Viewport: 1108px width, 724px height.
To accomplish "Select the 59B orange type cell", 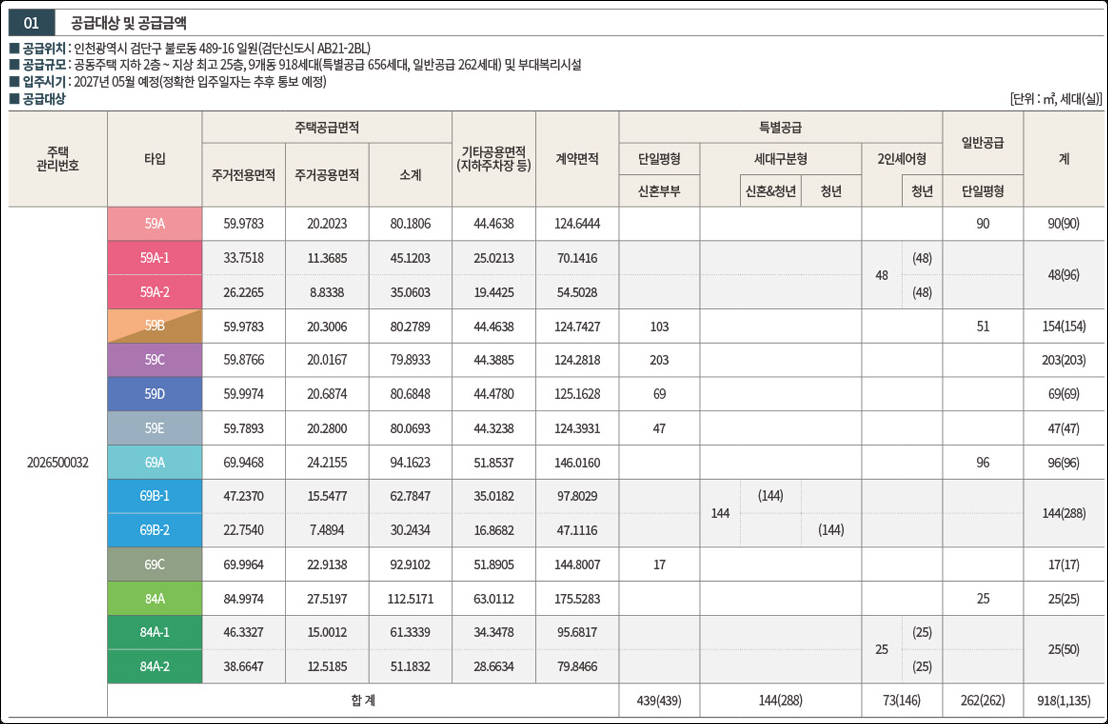I will (155, 326).
